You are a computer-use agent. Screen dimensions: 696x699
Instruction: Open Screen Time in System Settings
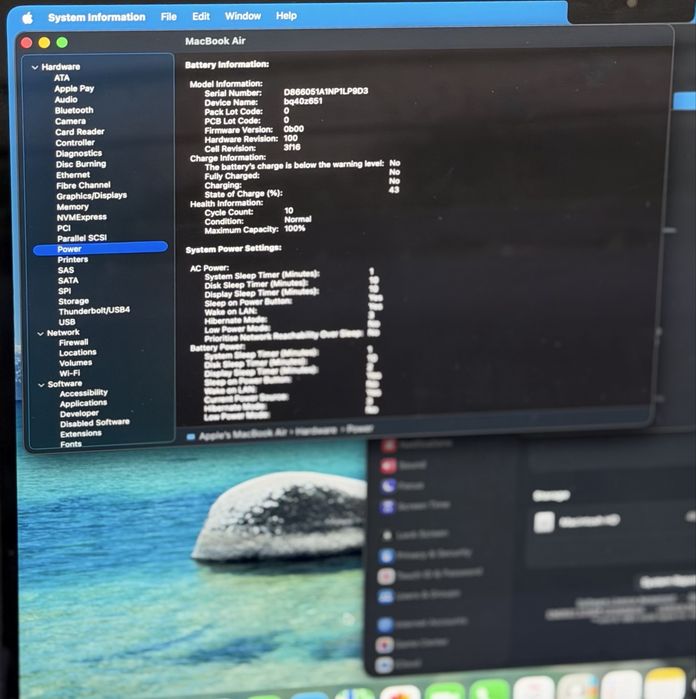click(x=415, y=506)
